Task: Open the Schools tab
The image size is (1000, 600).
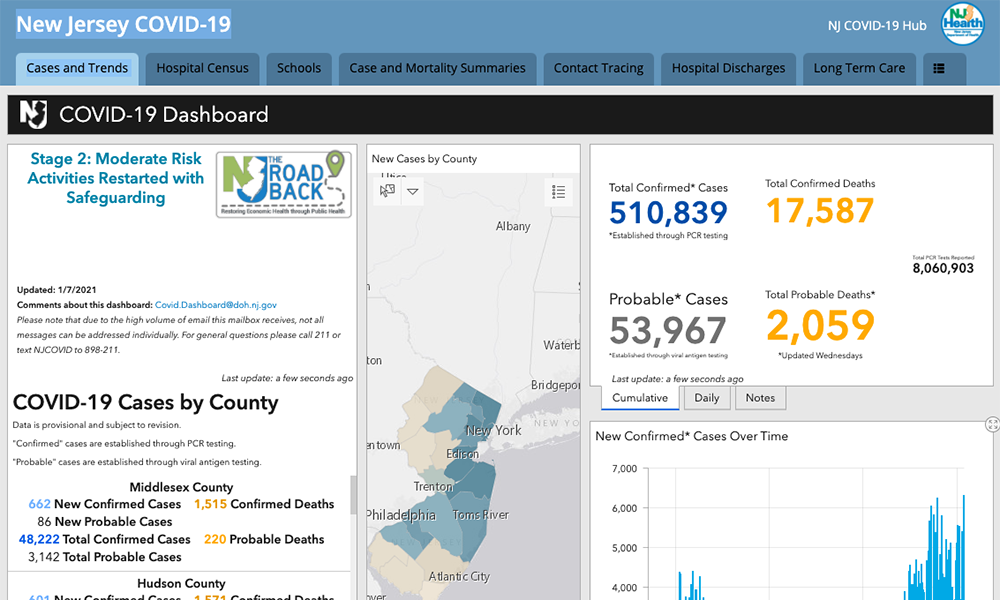Action: 299,68
